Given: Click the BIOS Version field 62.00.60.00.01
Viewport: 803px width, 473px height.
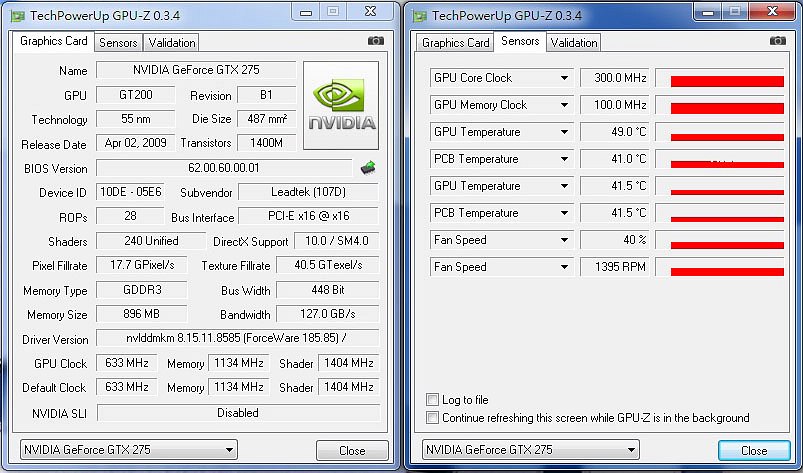Looking at the screenshot, I should click(x=224, y=168).
